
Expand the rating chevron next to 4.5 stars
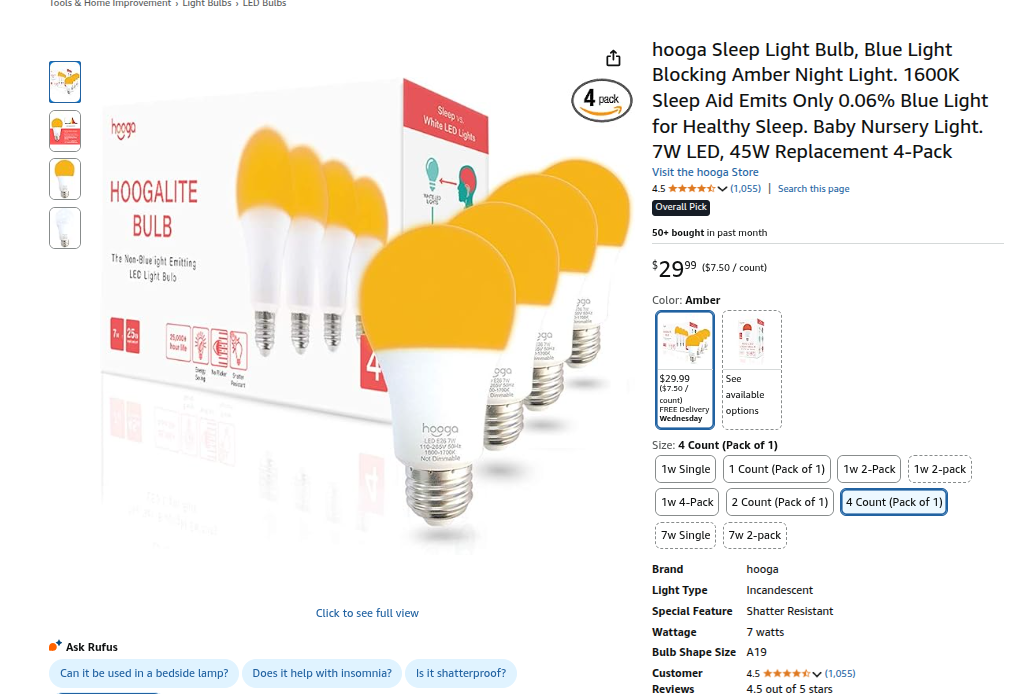tap(722, 189)
